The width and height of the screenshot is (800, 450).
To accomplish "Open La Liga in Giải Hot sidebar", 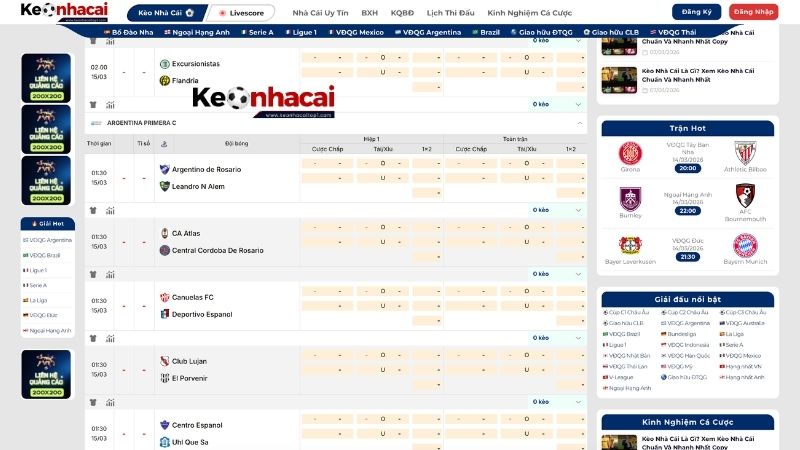I will click(35, 301).
